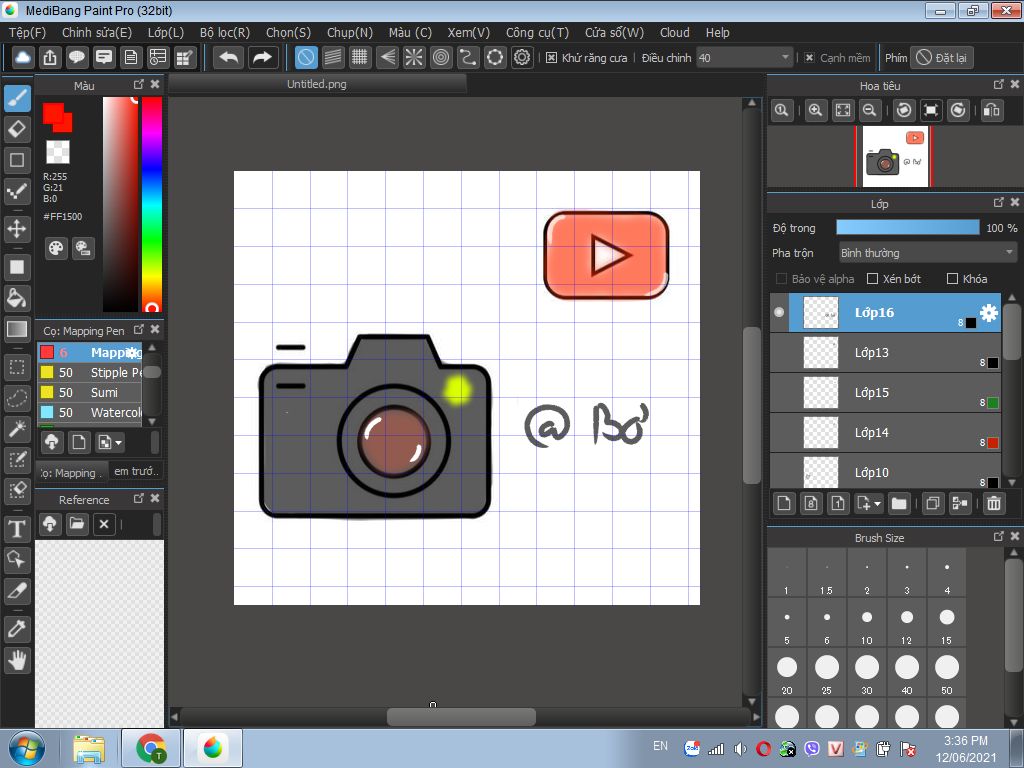Toggle visibility of layer Lớp16

pos(779,312)
